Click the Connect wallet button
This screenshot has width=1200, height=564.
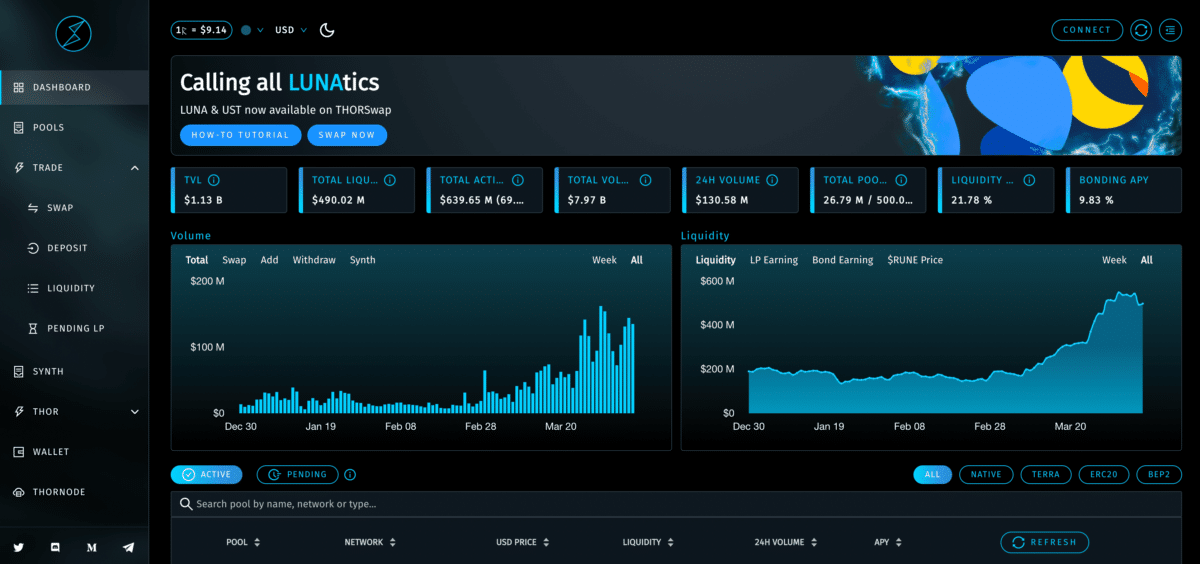point(1087,30)
